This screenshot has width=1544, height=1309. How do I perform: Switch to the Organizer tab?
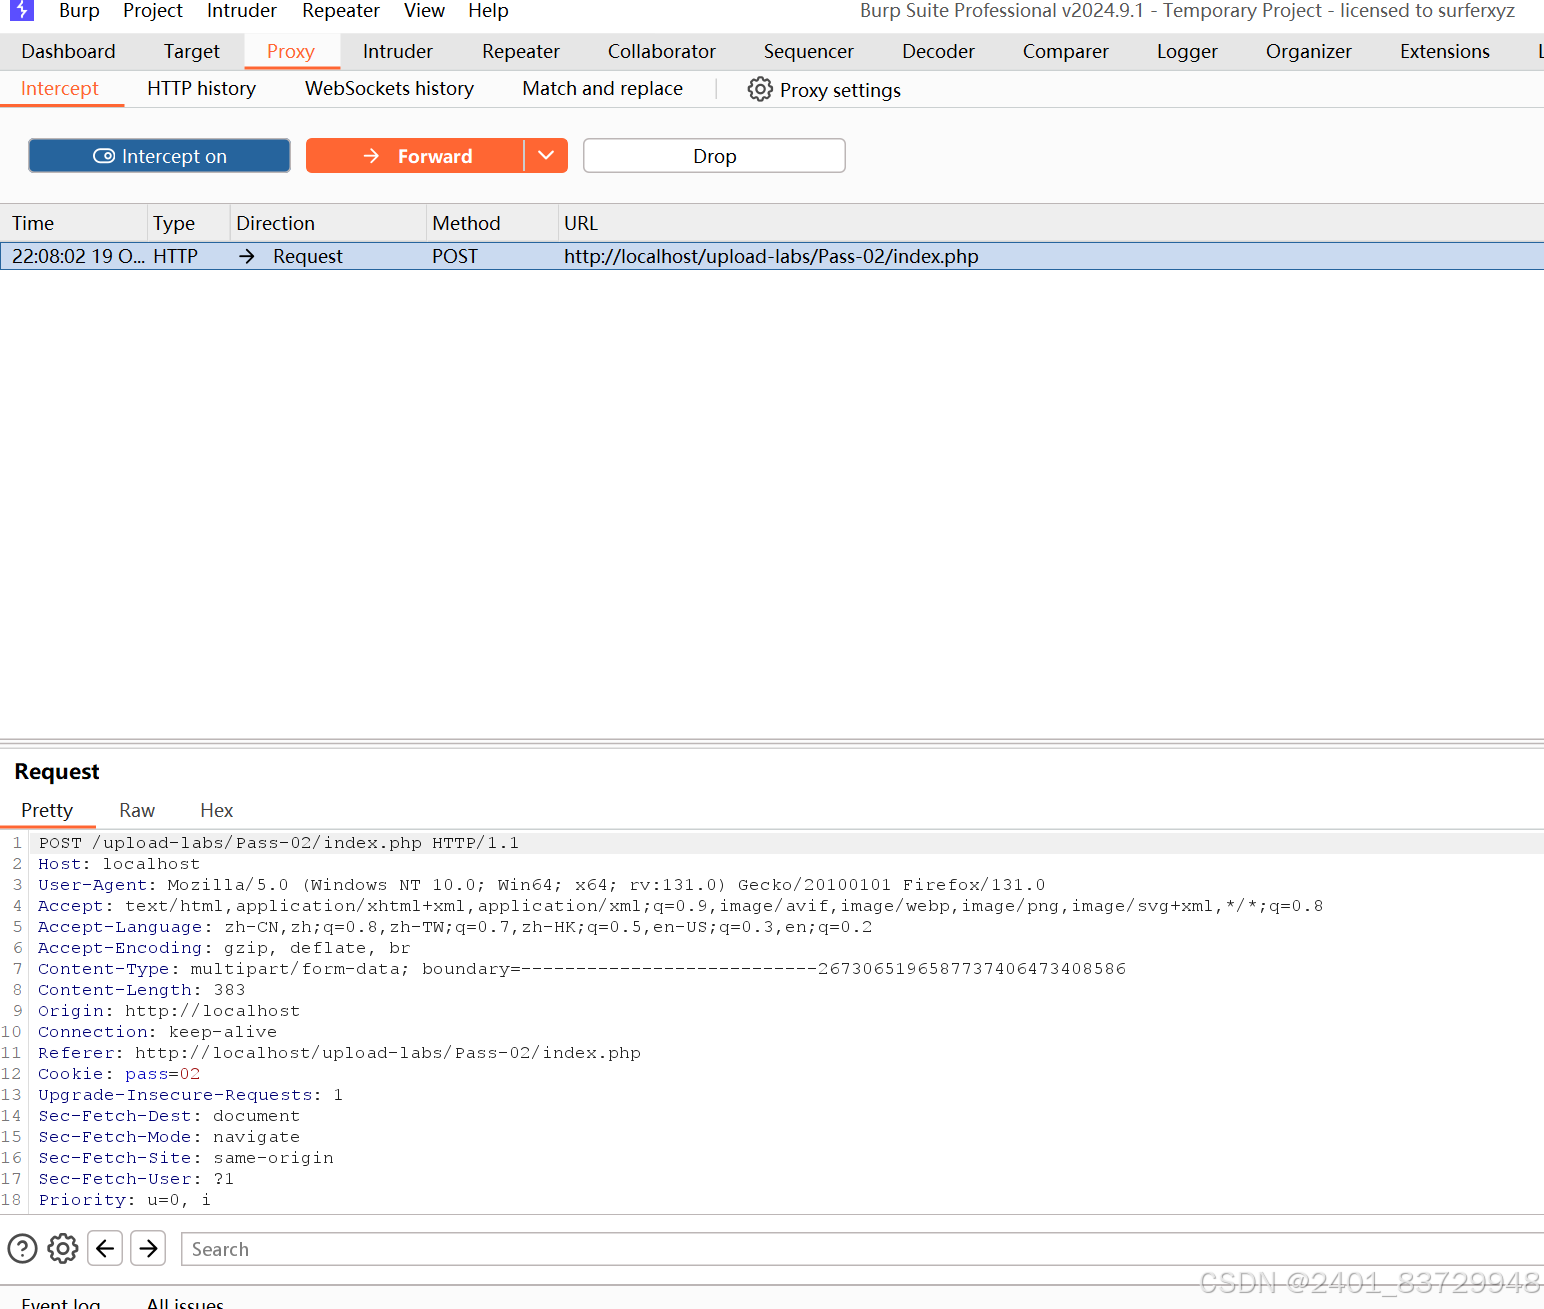[x=1308, y=51]
